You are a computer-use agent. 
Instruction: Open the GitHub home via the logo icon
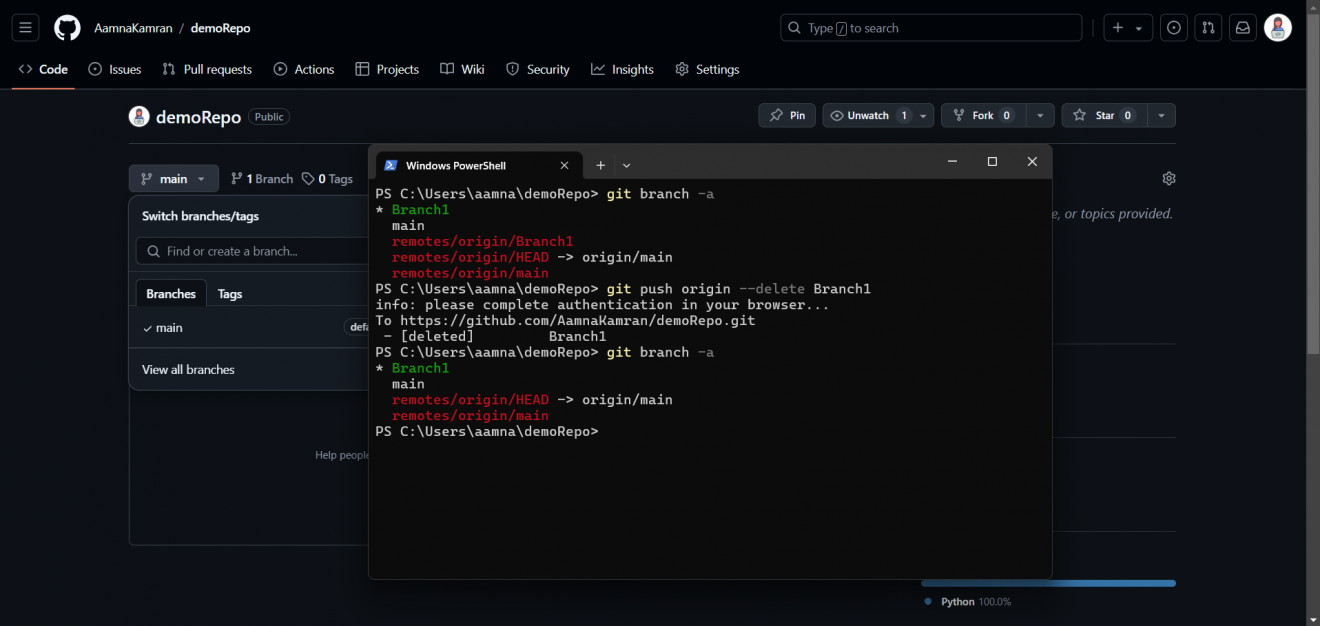pyautogui.click(x=66, y=27)
